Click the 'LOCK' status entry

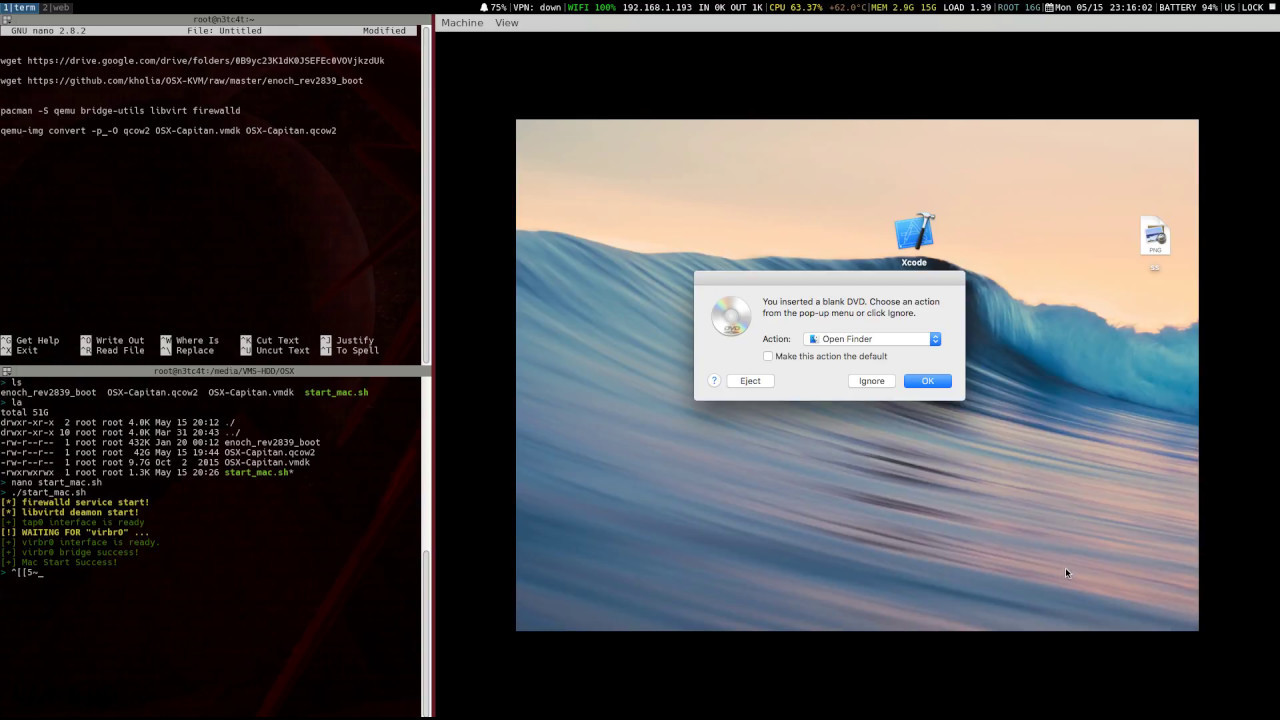pyautogui.click(x=1252, y=7)
